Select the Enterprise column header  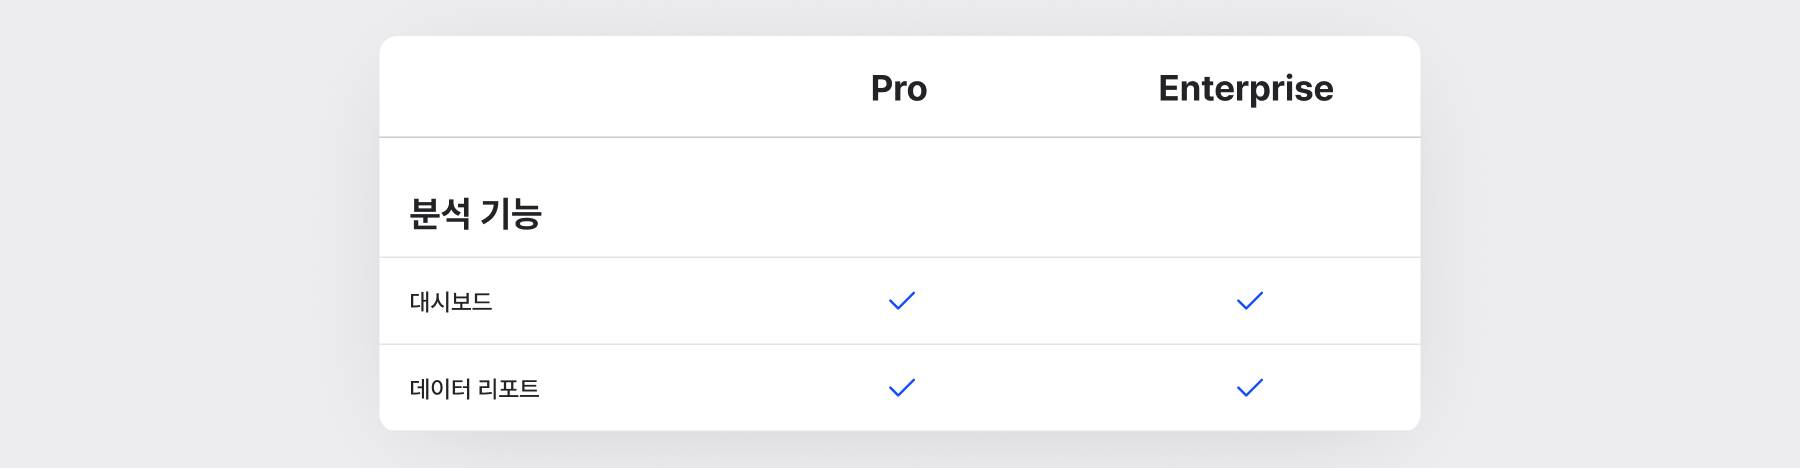[1246, 88]
